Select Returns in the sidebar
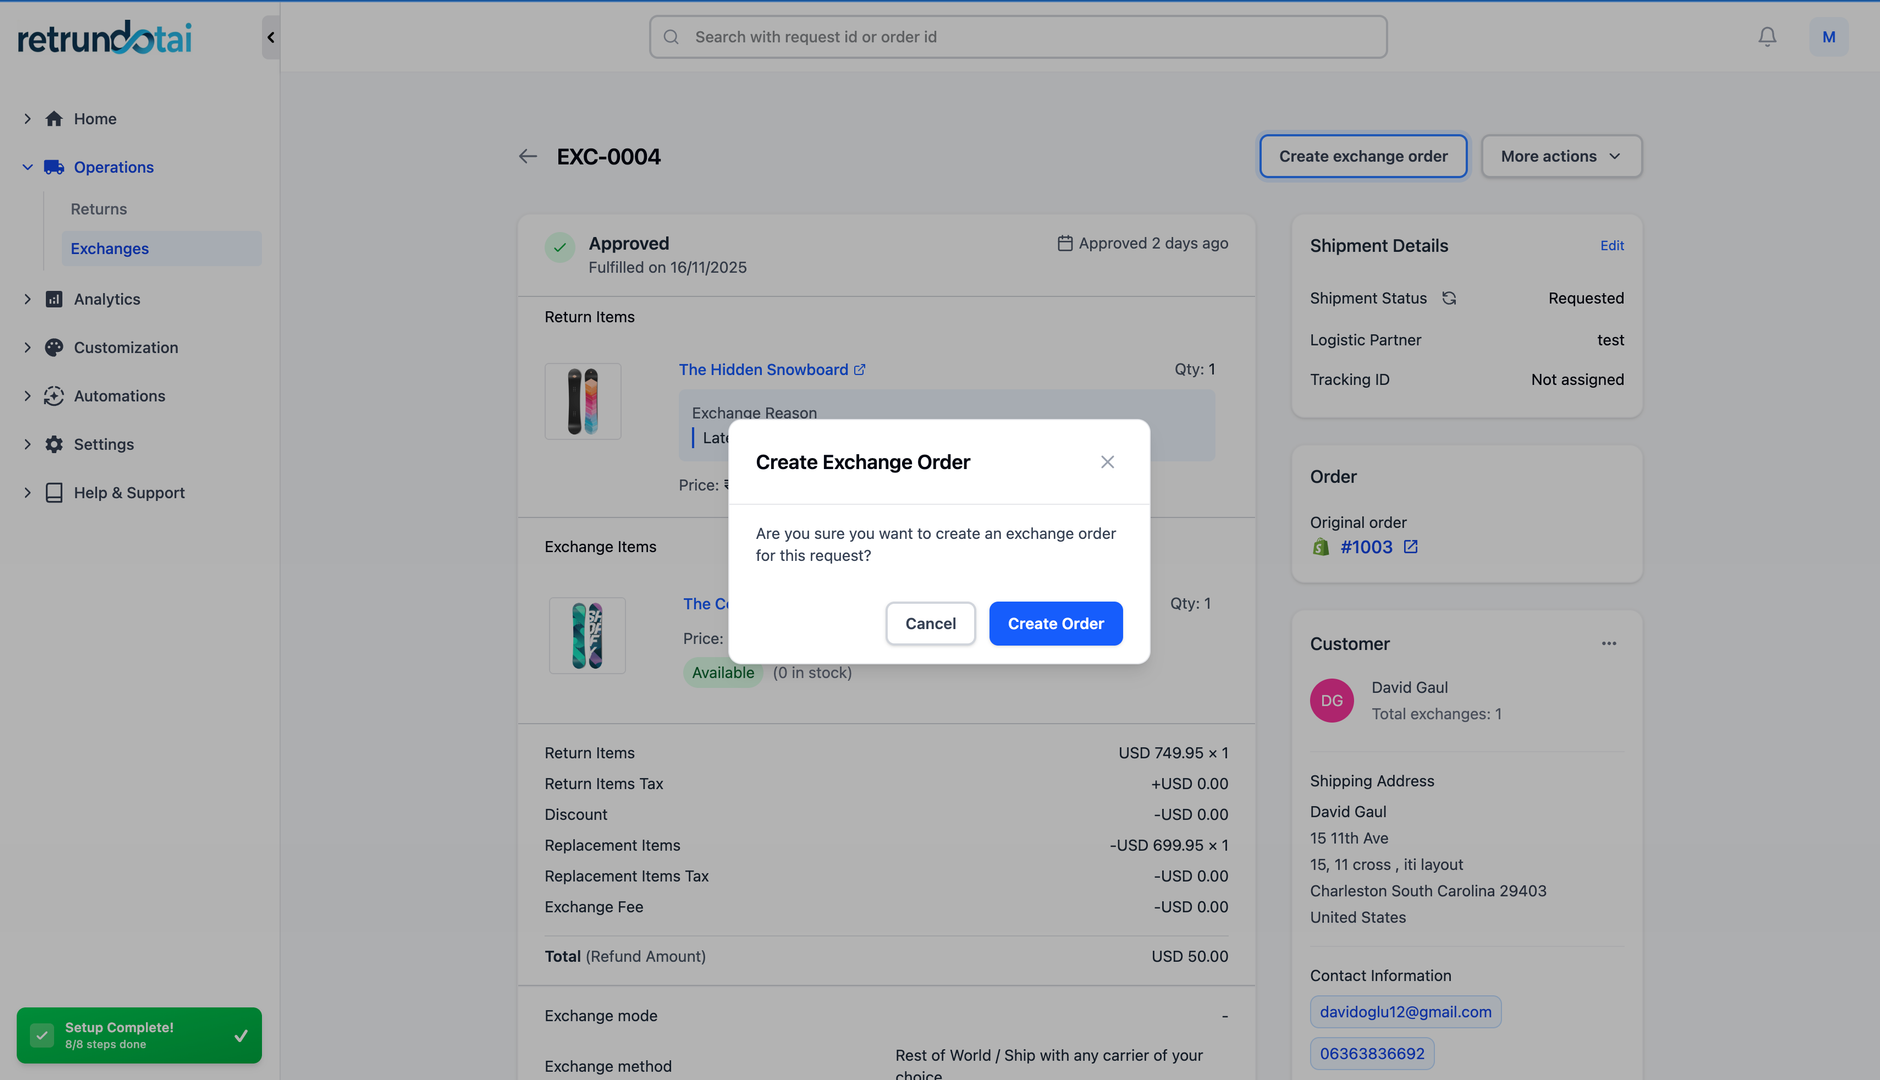The image size is (1880, 1080). point(99,209)
